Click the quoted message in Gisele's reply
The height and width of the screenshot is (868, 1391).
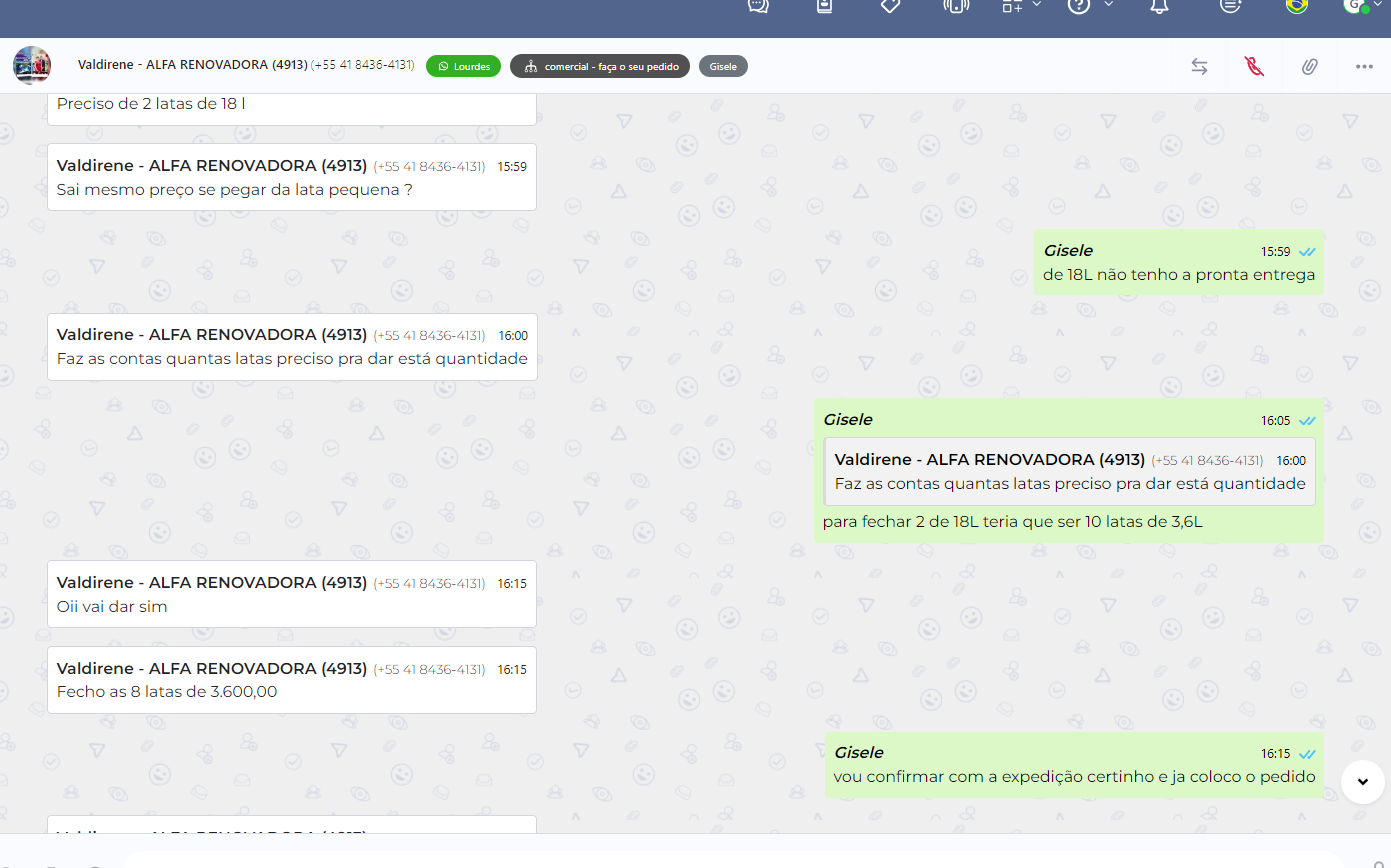pyautogui.click(x=1069, y=472)
